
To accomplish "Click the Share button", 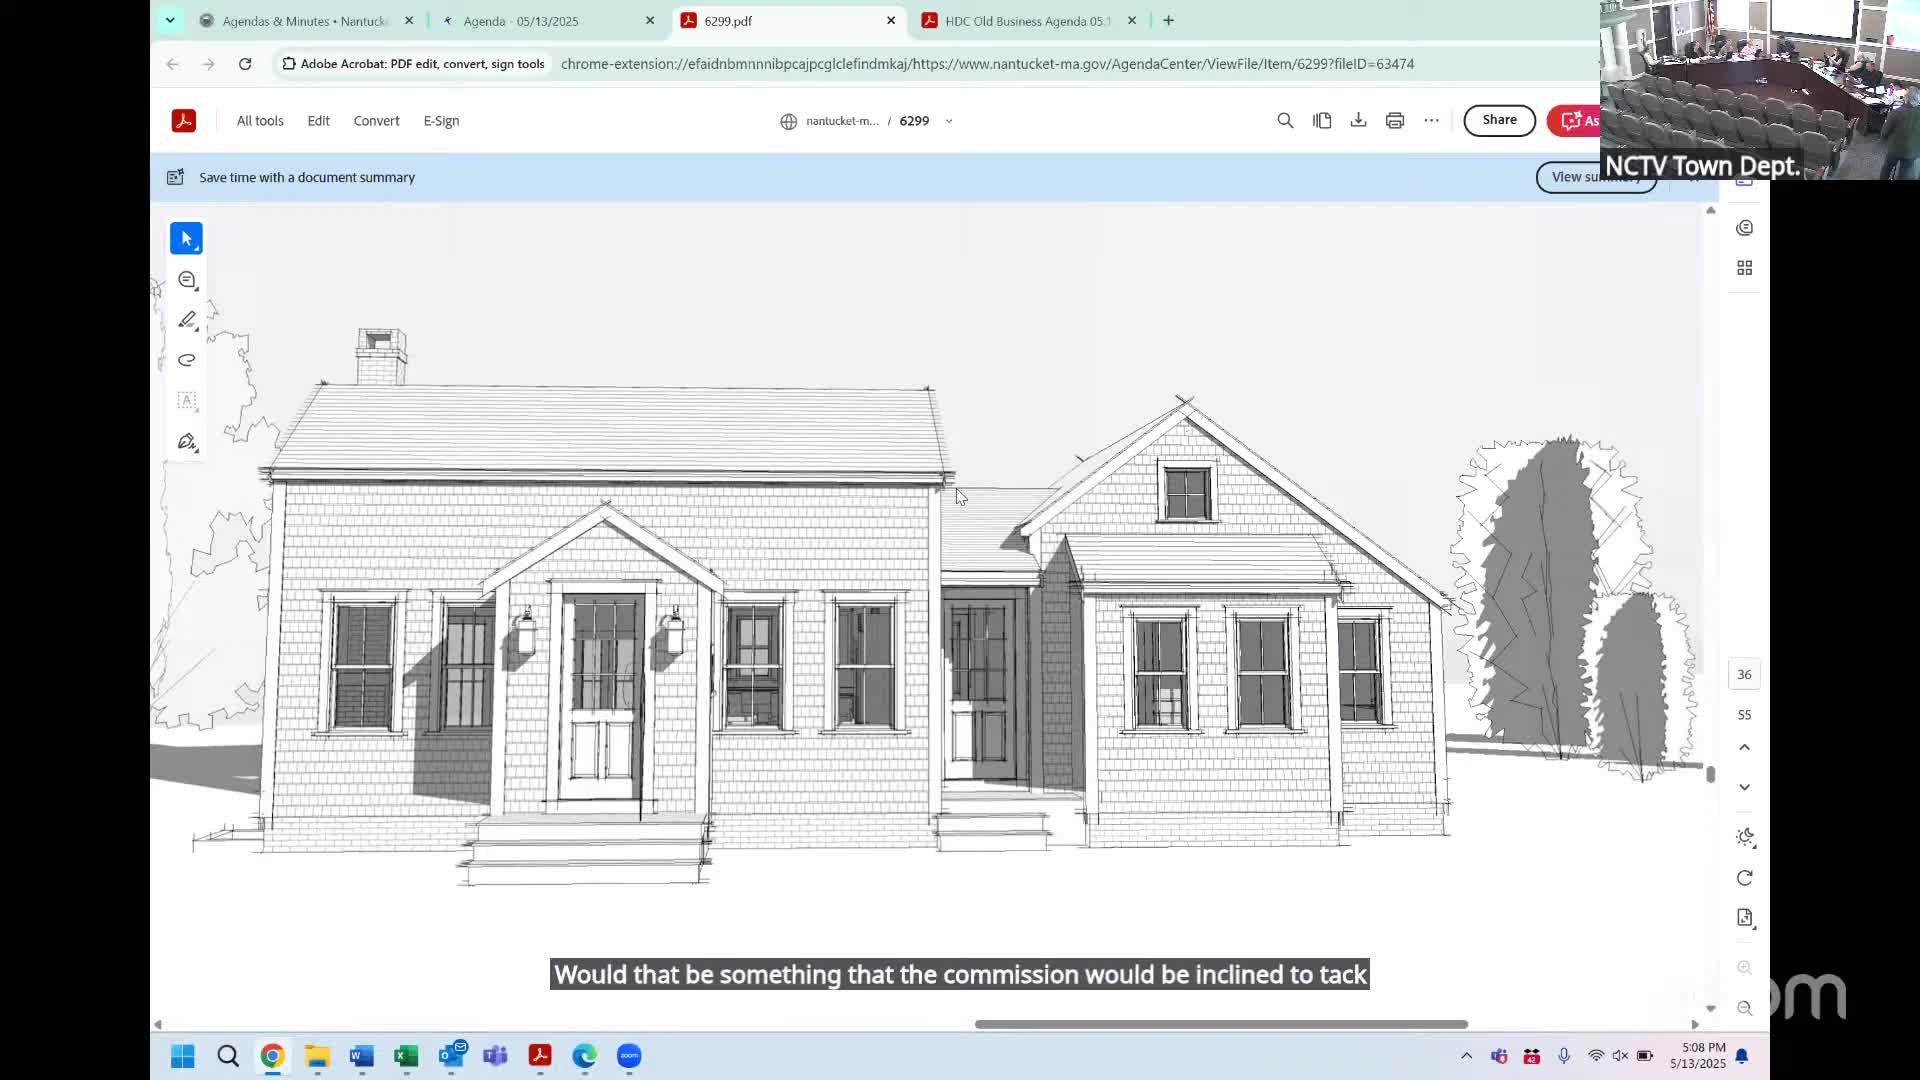I will [1499, 120].
